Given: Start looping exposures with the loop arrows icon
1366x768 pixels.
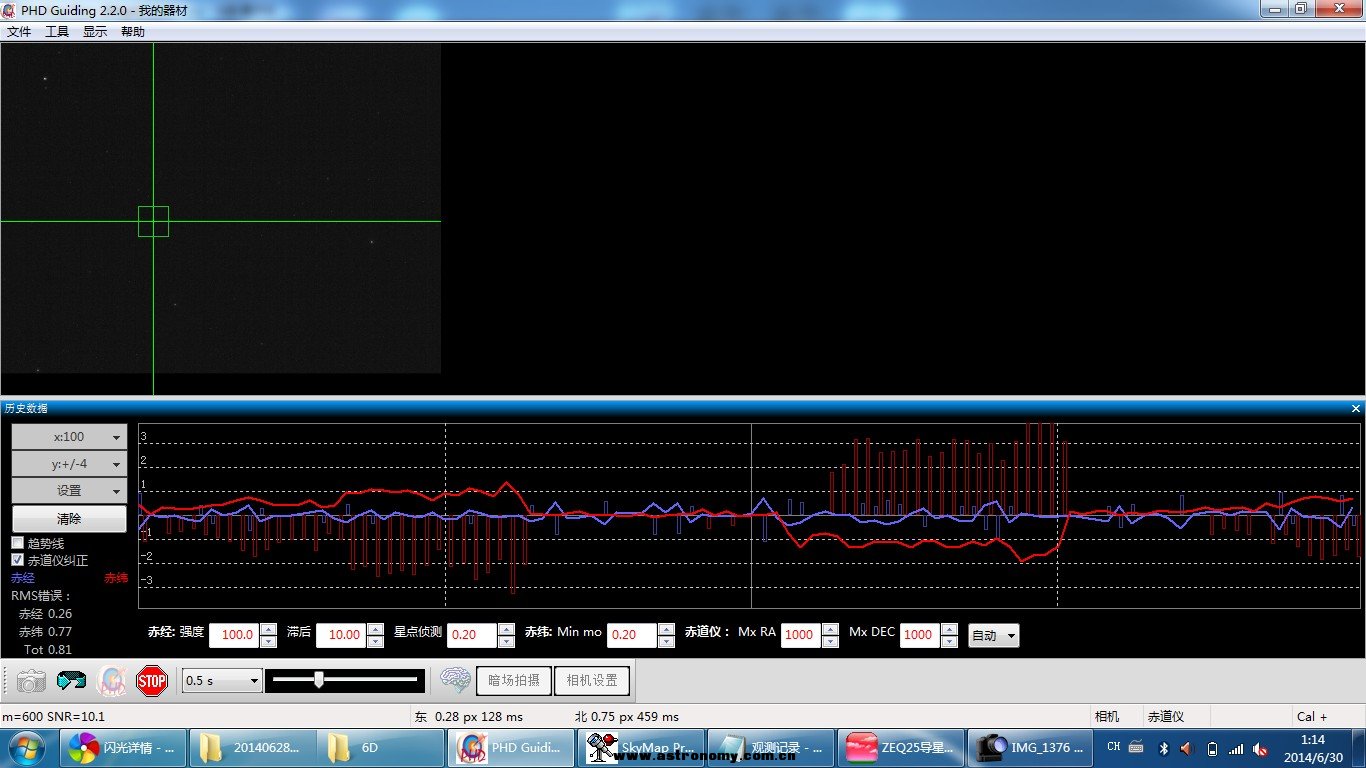Looking at the screenshot, I should point(71,681).
